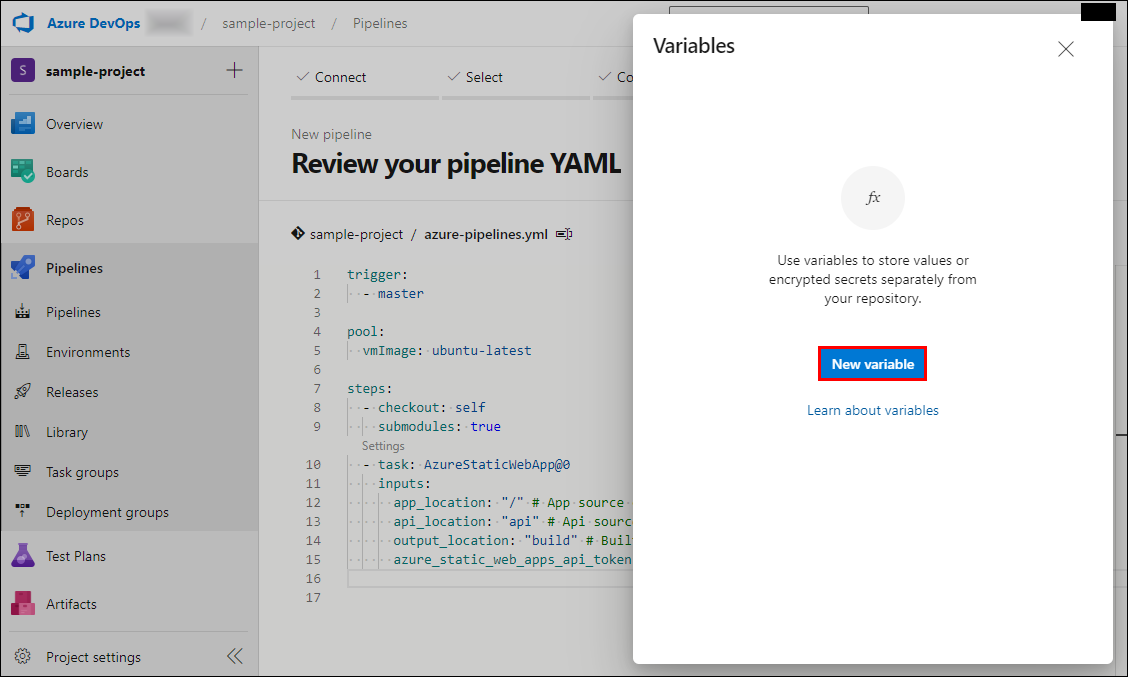Image resolution: width=1128 pixels, height=677 pixels.
Task: Select the Test Plans label in sidebar
Action: coord(76,556)
